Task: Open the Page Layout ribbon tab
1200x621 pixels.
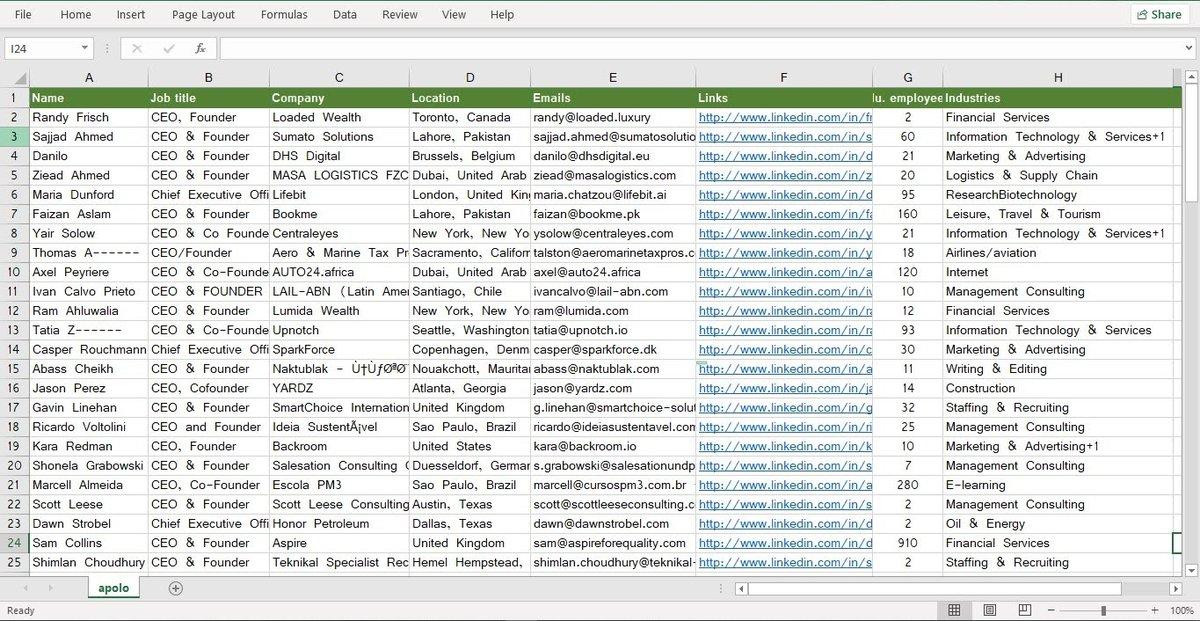Action: 203,14
